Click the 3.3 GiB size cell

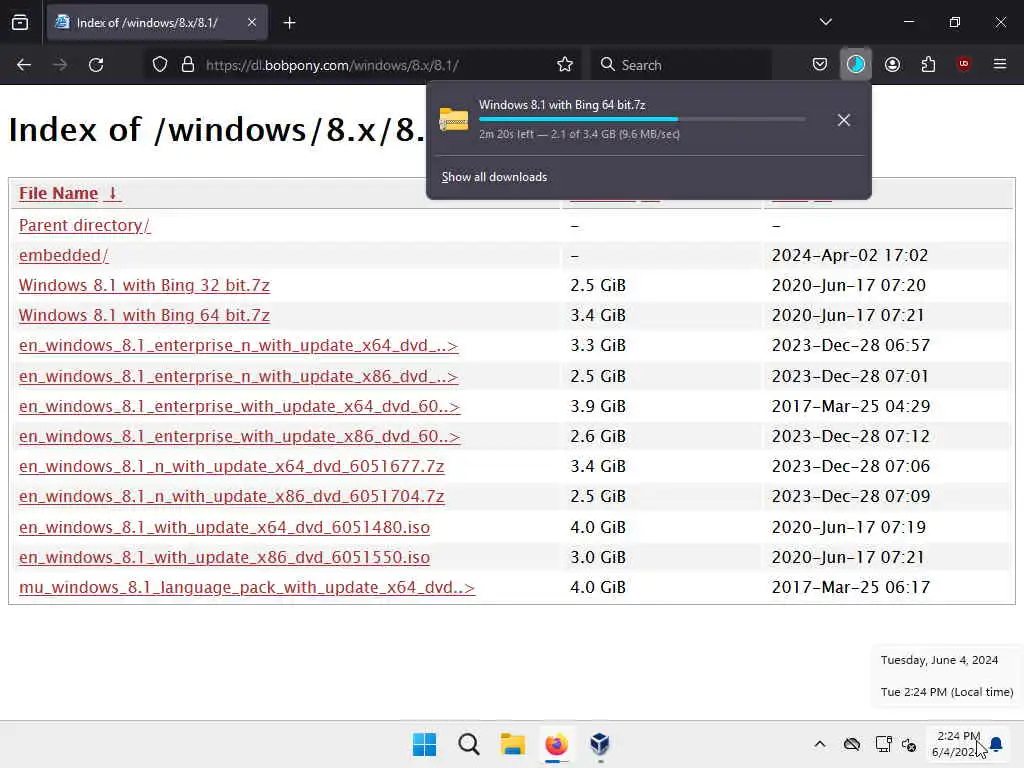[598, 345]
